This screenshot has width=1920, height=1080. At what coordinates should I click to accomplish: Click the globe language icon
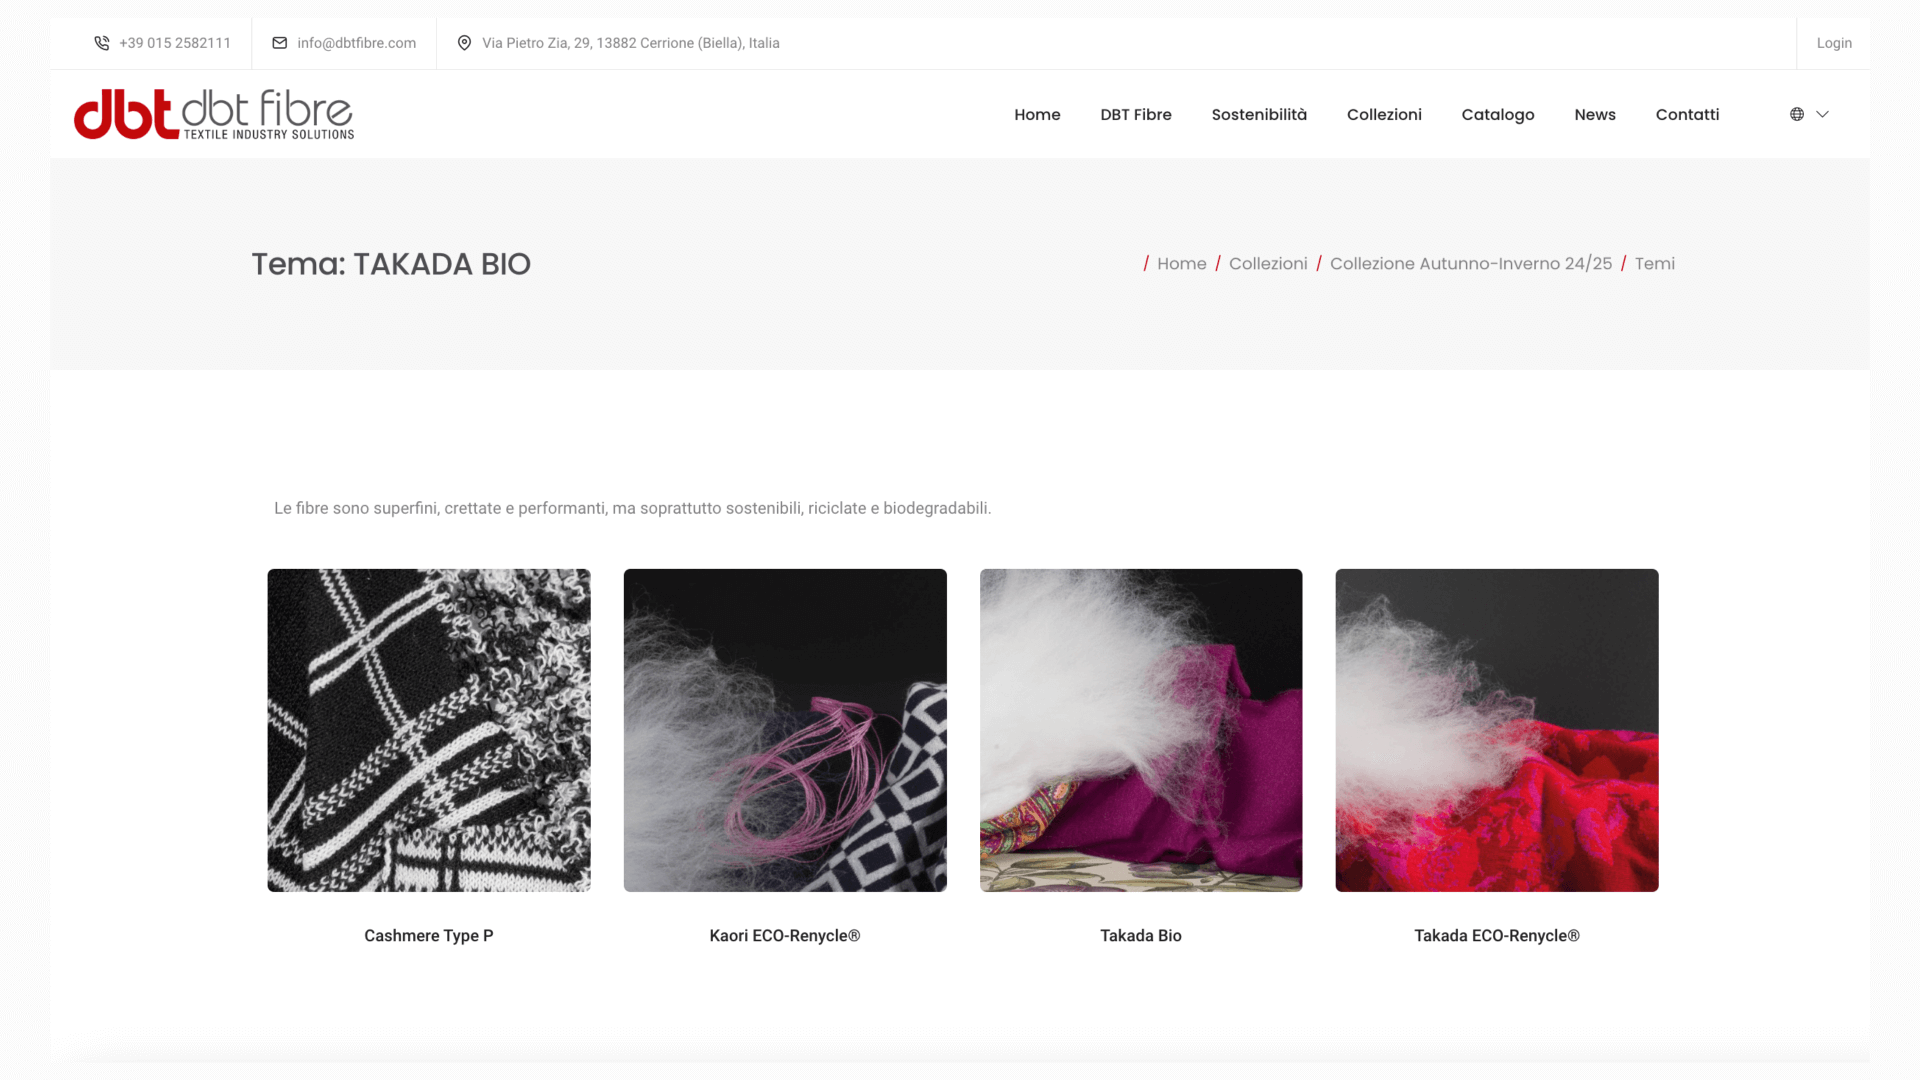tap(1797, 114)
